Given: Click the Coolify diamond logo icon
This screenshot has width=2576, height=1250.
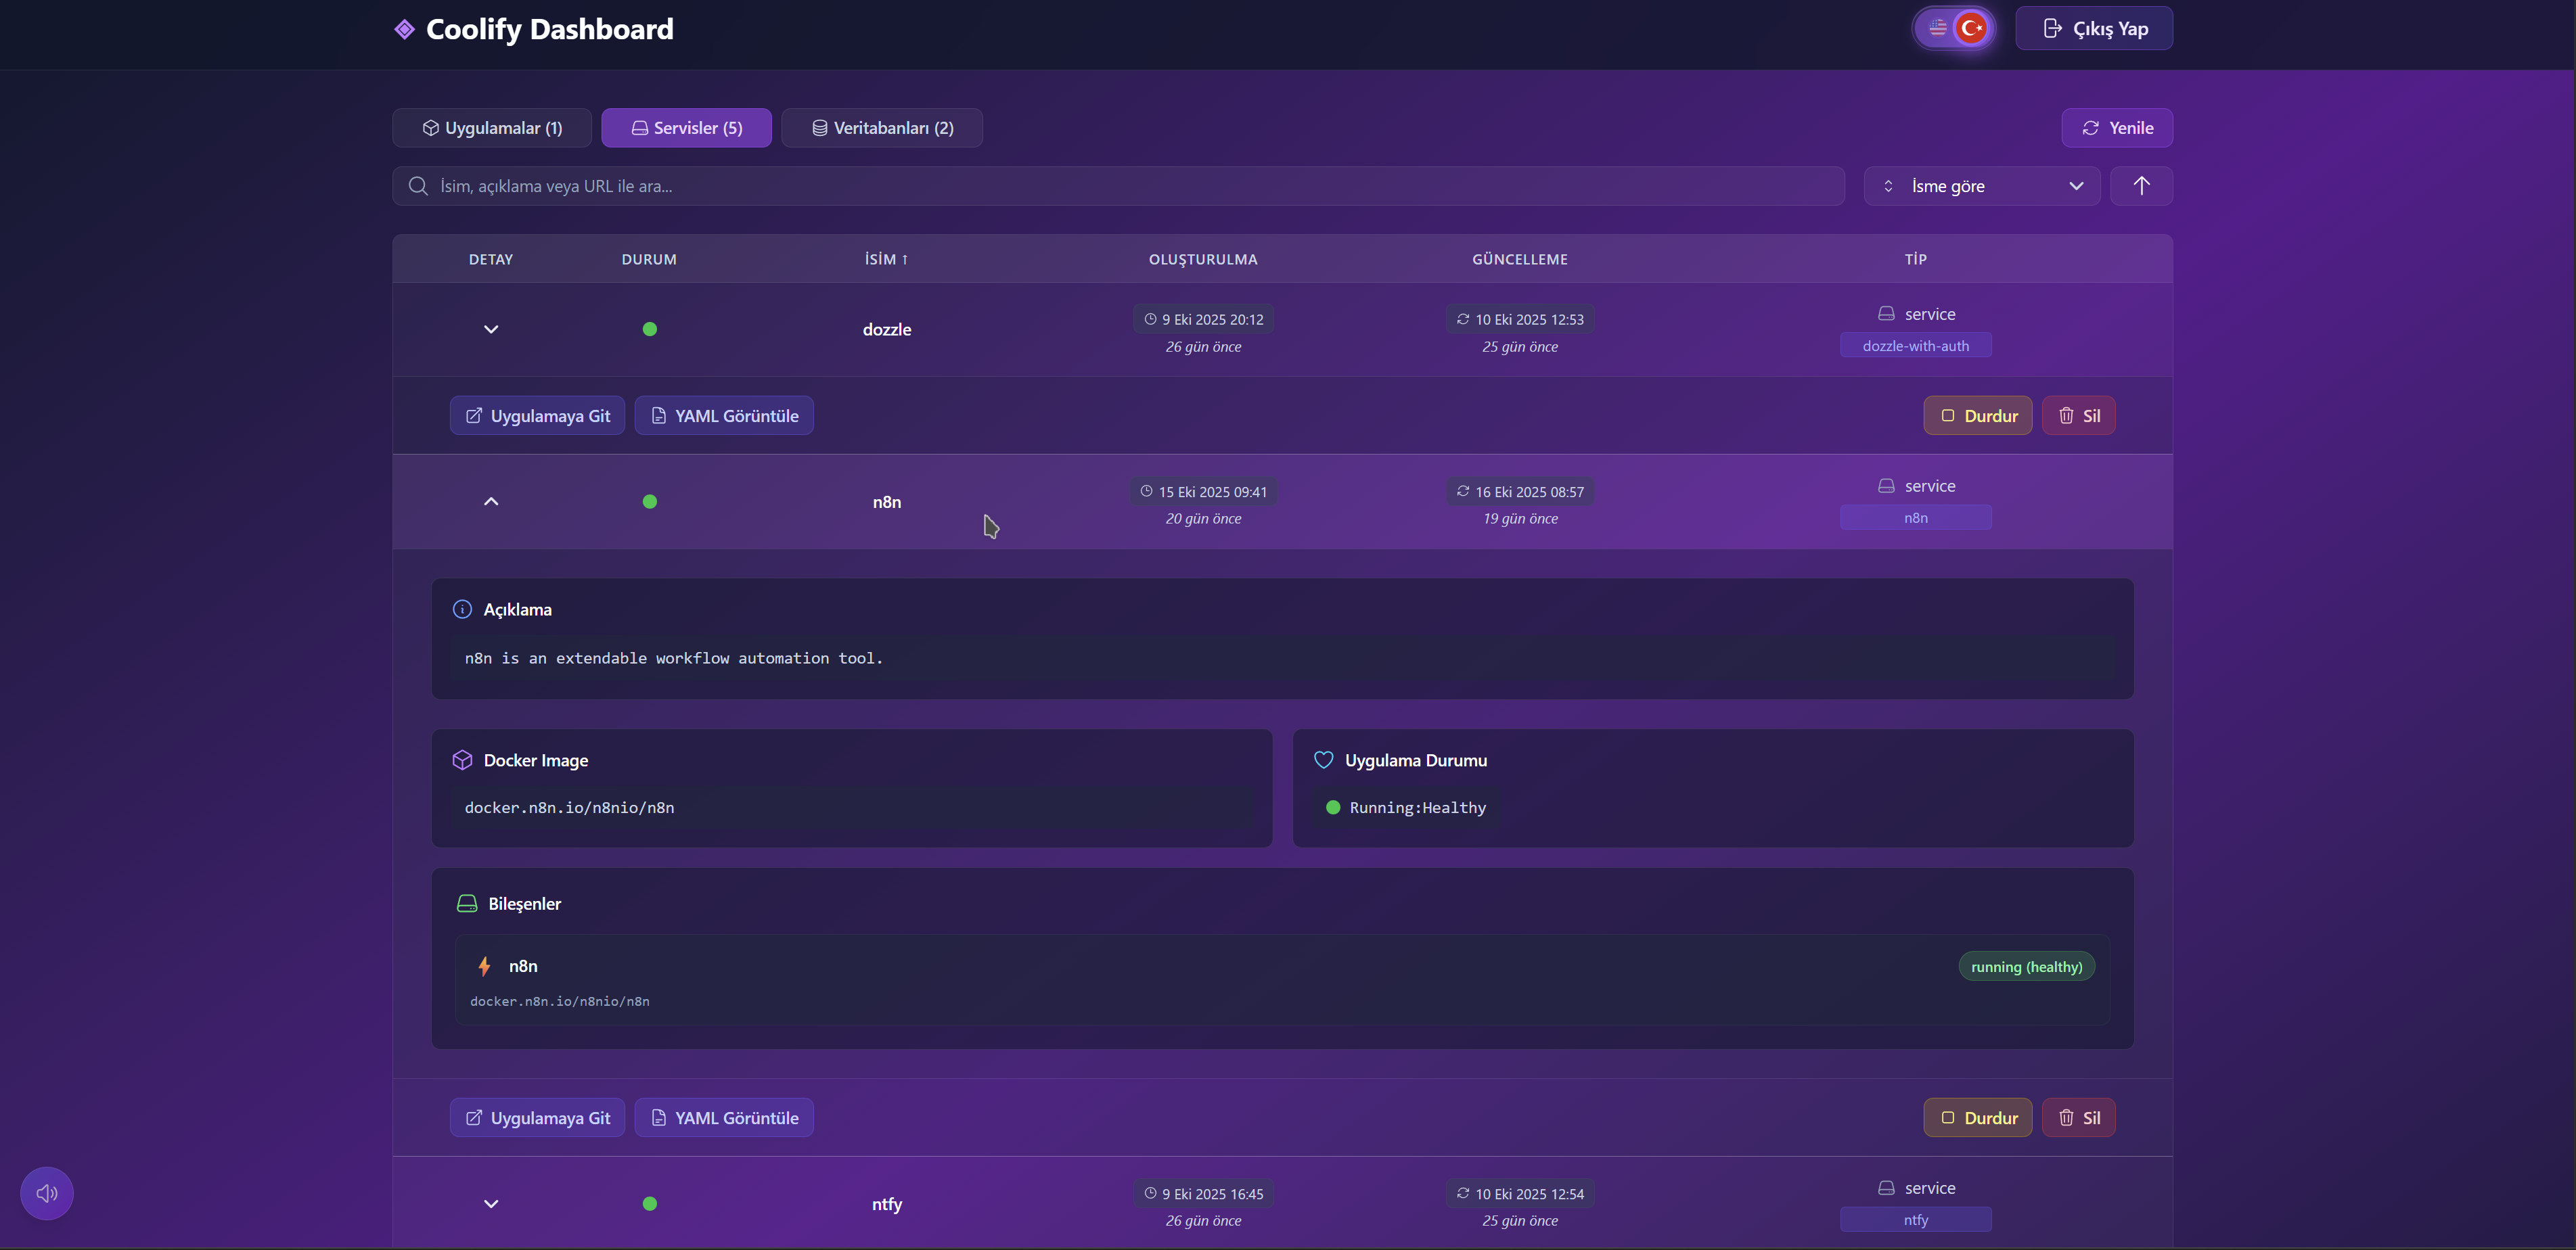Looking at the screenshot, I should click(404, 29).
